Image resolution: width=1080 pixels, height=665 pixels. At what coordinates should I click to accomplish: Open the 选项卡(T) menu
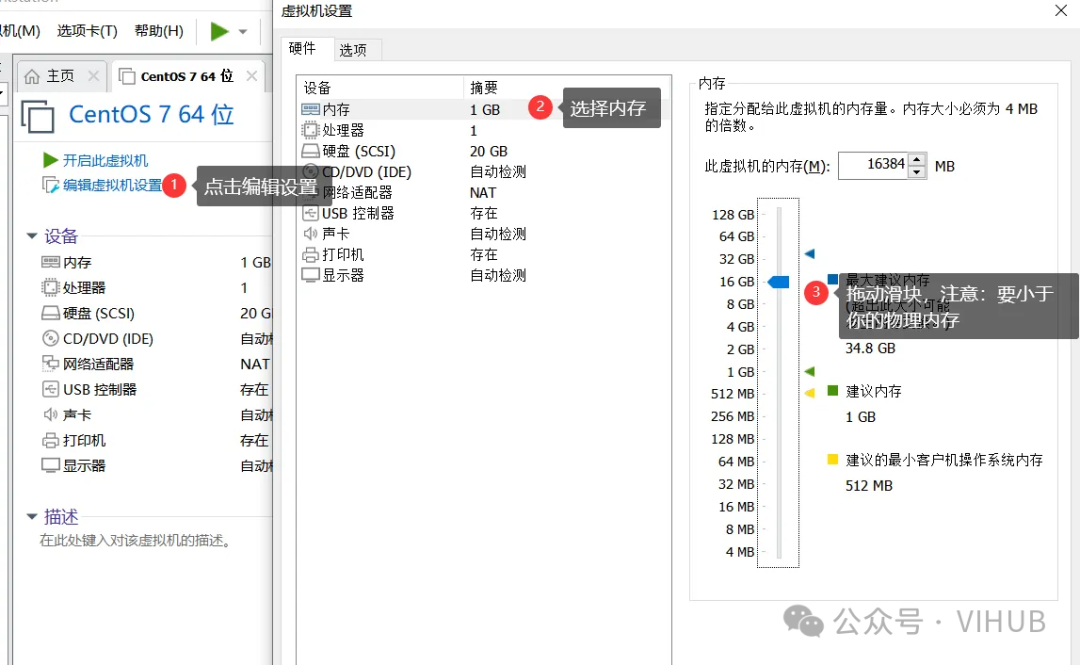(x=87, y=31)
